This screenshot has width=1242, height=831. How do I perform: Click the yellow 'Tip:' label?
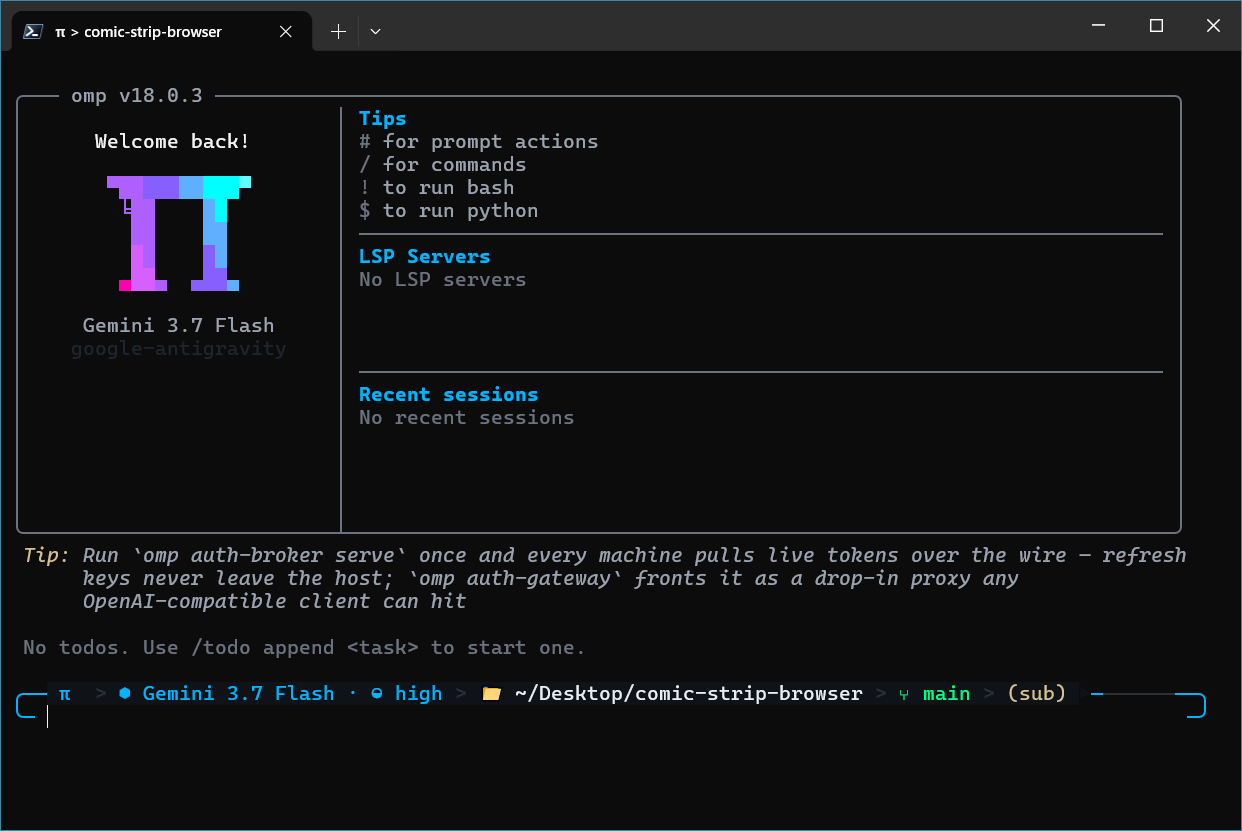(47, 555)
